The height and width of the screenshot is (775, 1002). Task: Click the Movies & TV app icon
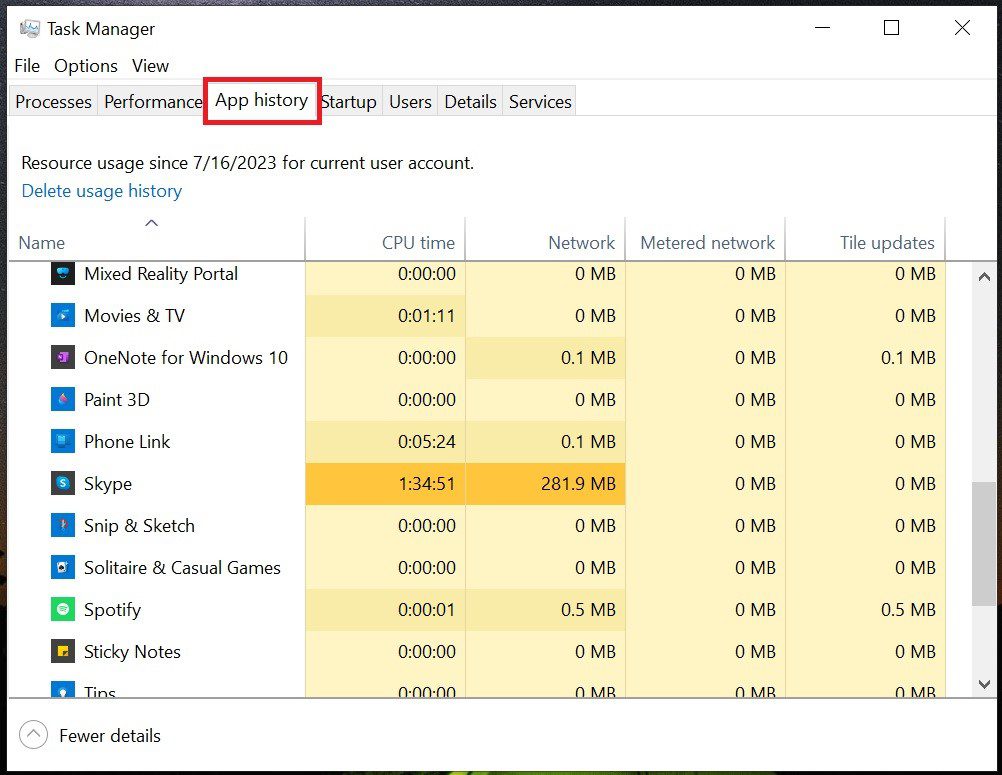(x=63, y=316)
